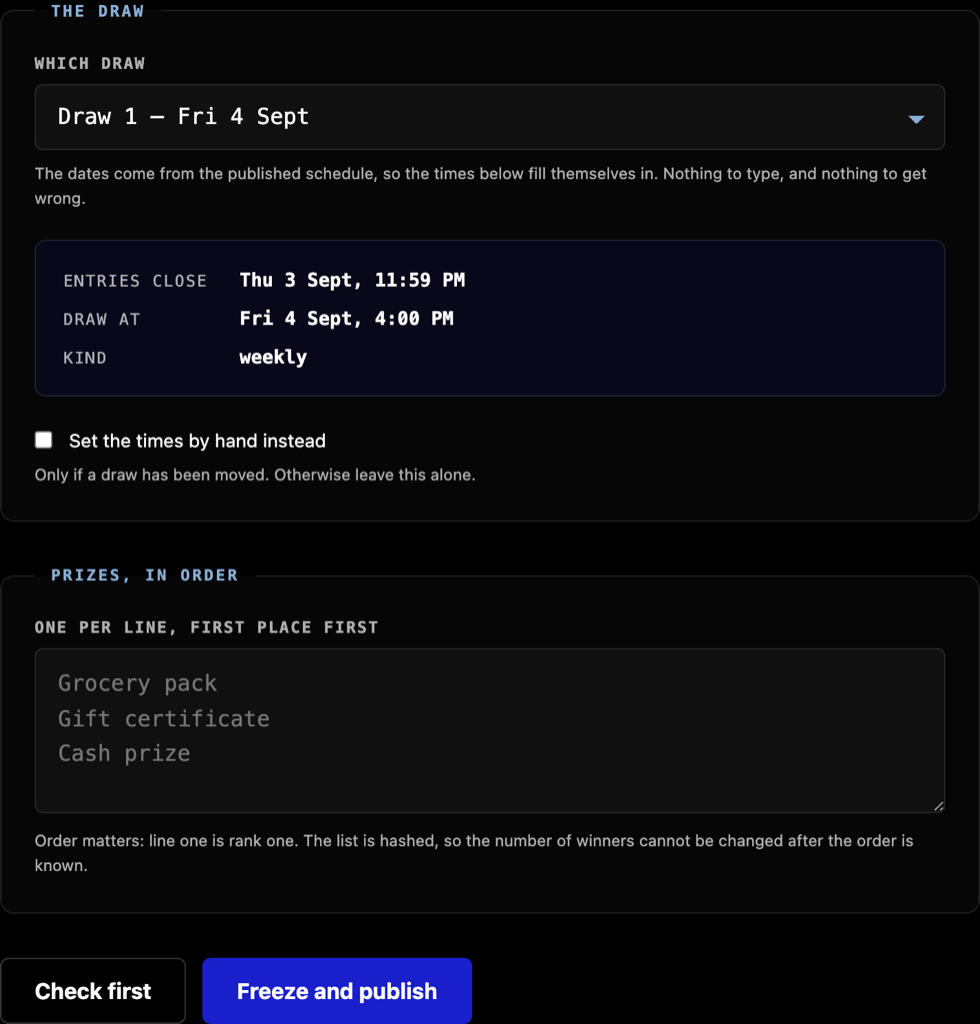
Task: Click the Check first button
Action: 93,991
